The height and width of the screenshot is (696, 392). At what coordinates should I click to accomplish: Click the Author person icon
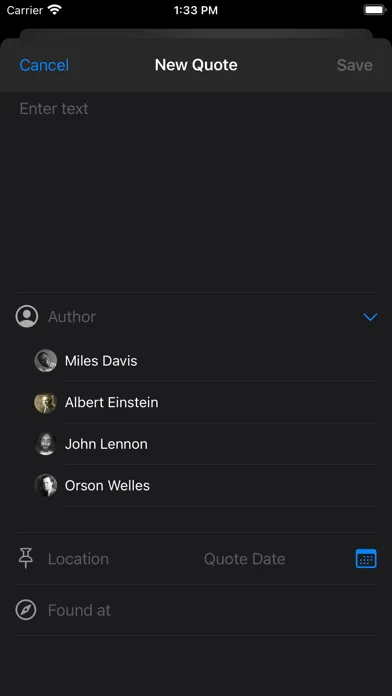click(x=27, y=316)
